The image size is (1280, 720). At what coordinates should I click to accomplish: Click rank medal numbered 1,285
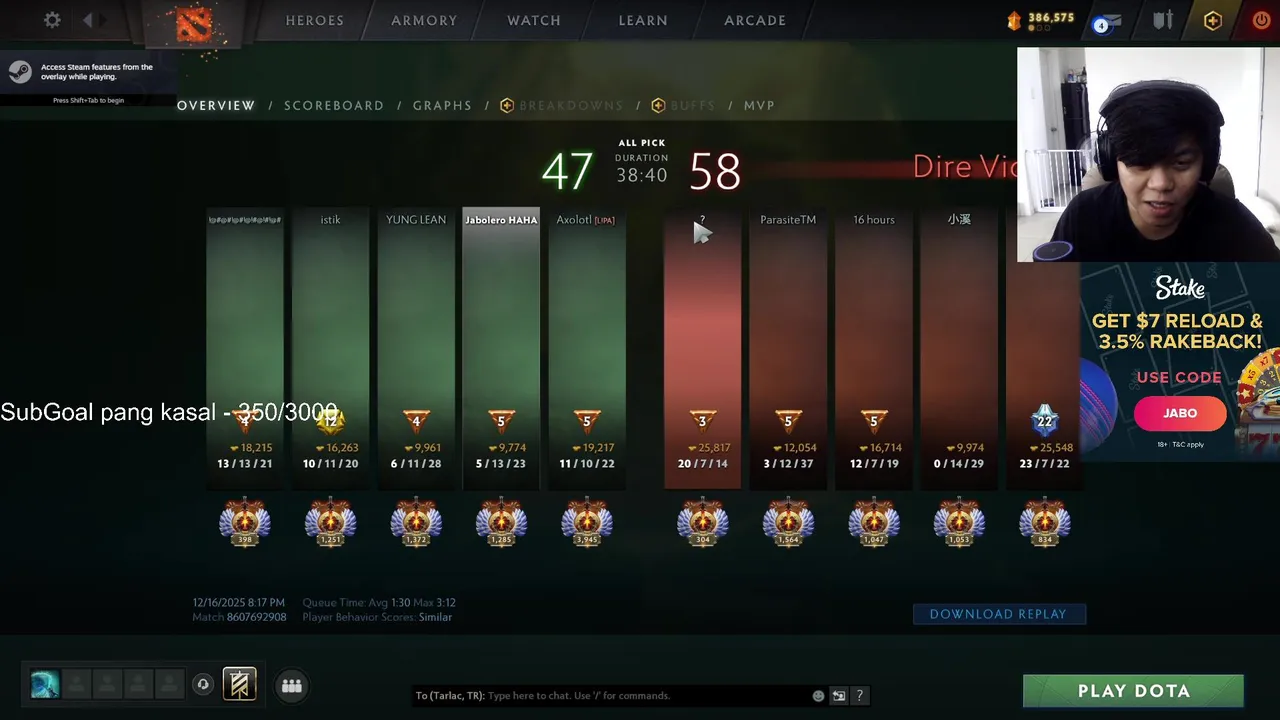[501, 523]
